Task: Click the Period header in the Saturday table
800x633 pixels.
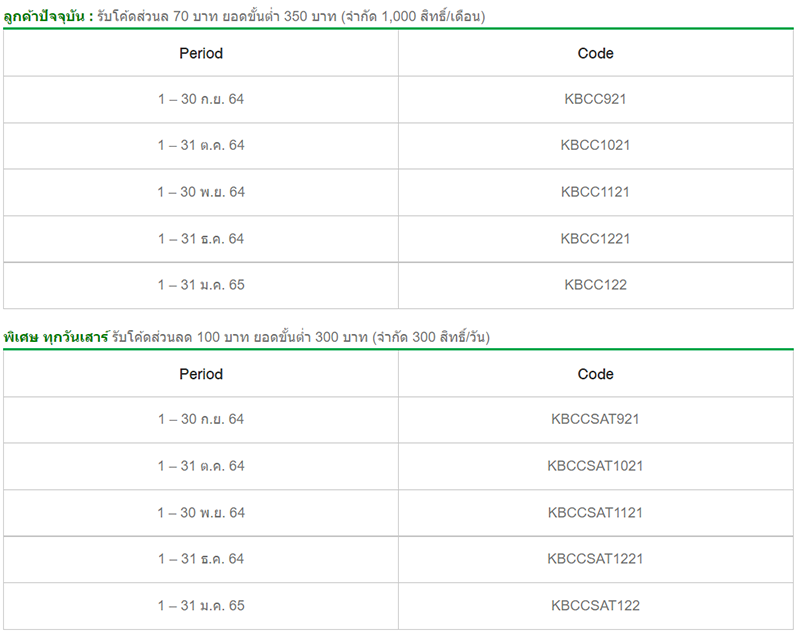Action: [201, 374]
